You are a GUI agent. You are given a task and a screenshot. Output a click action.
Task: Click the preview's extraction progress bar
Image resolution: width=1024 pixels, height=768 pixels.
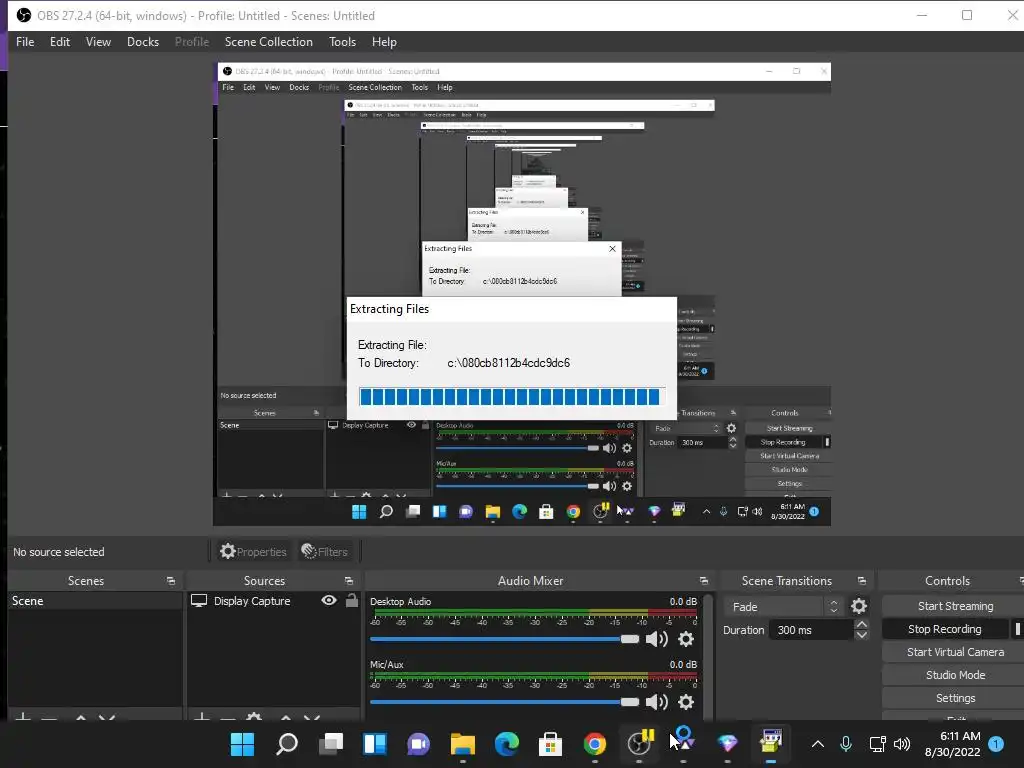(x=511, y=396)
